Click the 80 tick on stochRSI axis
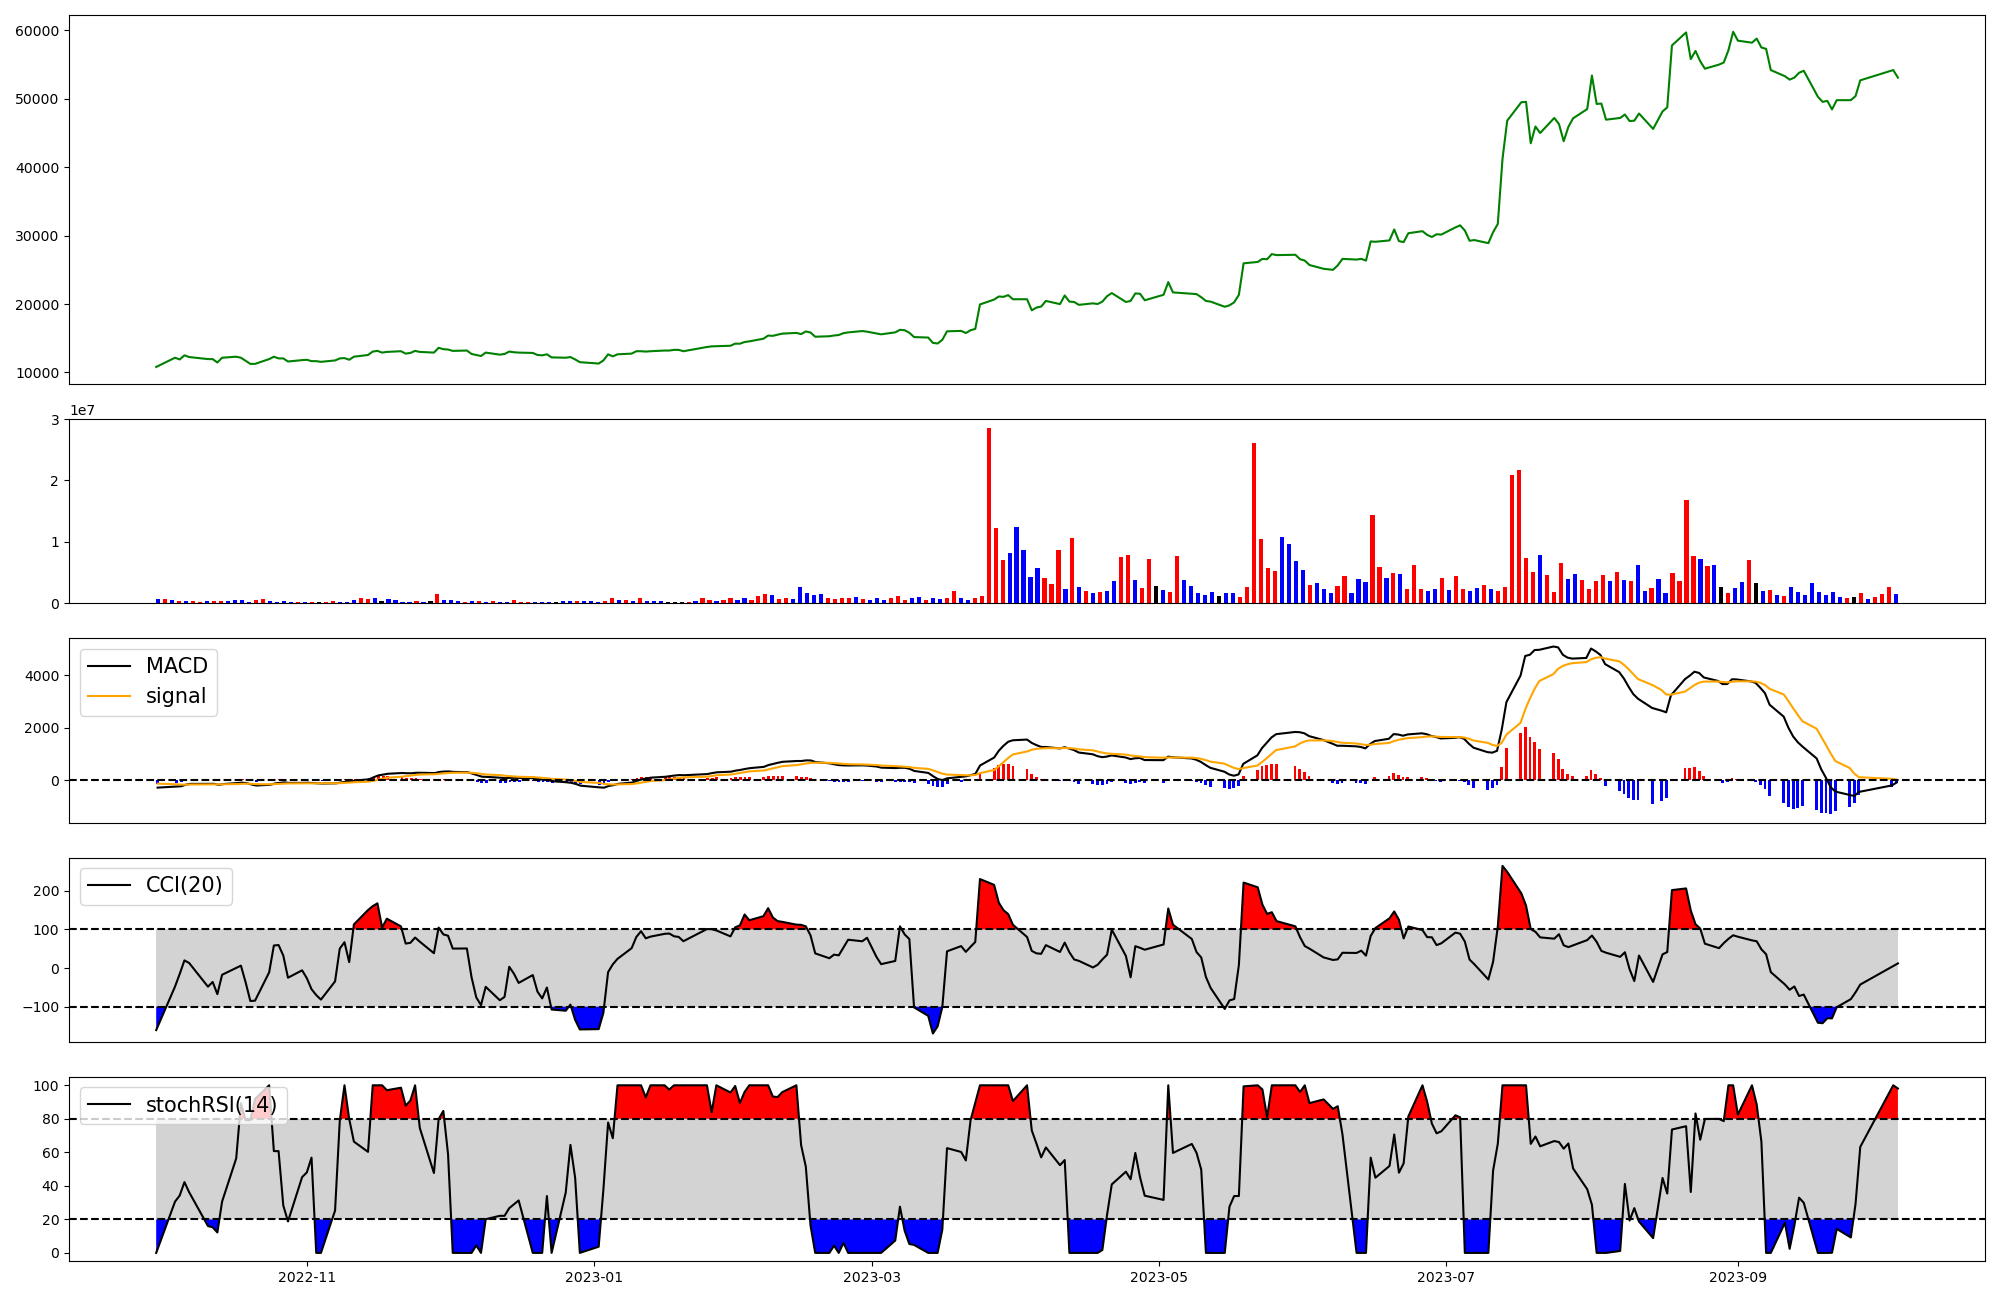Screen dimensions: 2000x1300 pyautogui.click(x=51, y=1120)
